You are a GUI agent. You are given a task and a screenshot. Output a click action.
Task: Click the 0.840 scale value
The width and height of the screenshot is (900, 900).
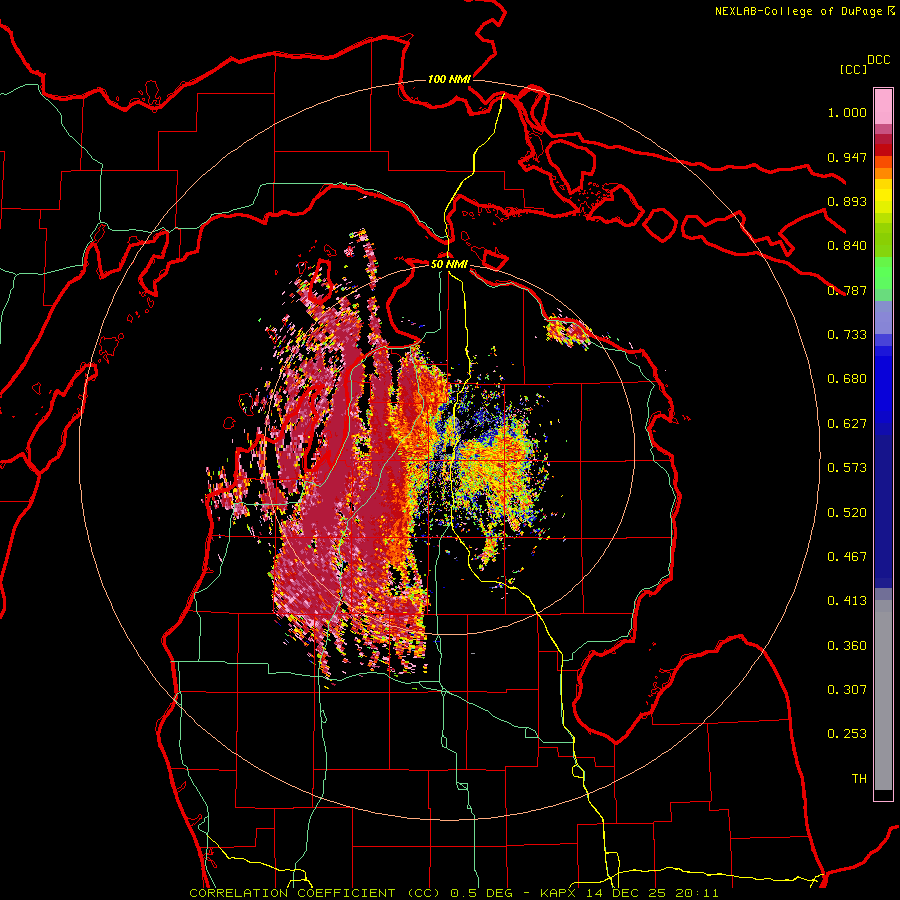[847, 246]
